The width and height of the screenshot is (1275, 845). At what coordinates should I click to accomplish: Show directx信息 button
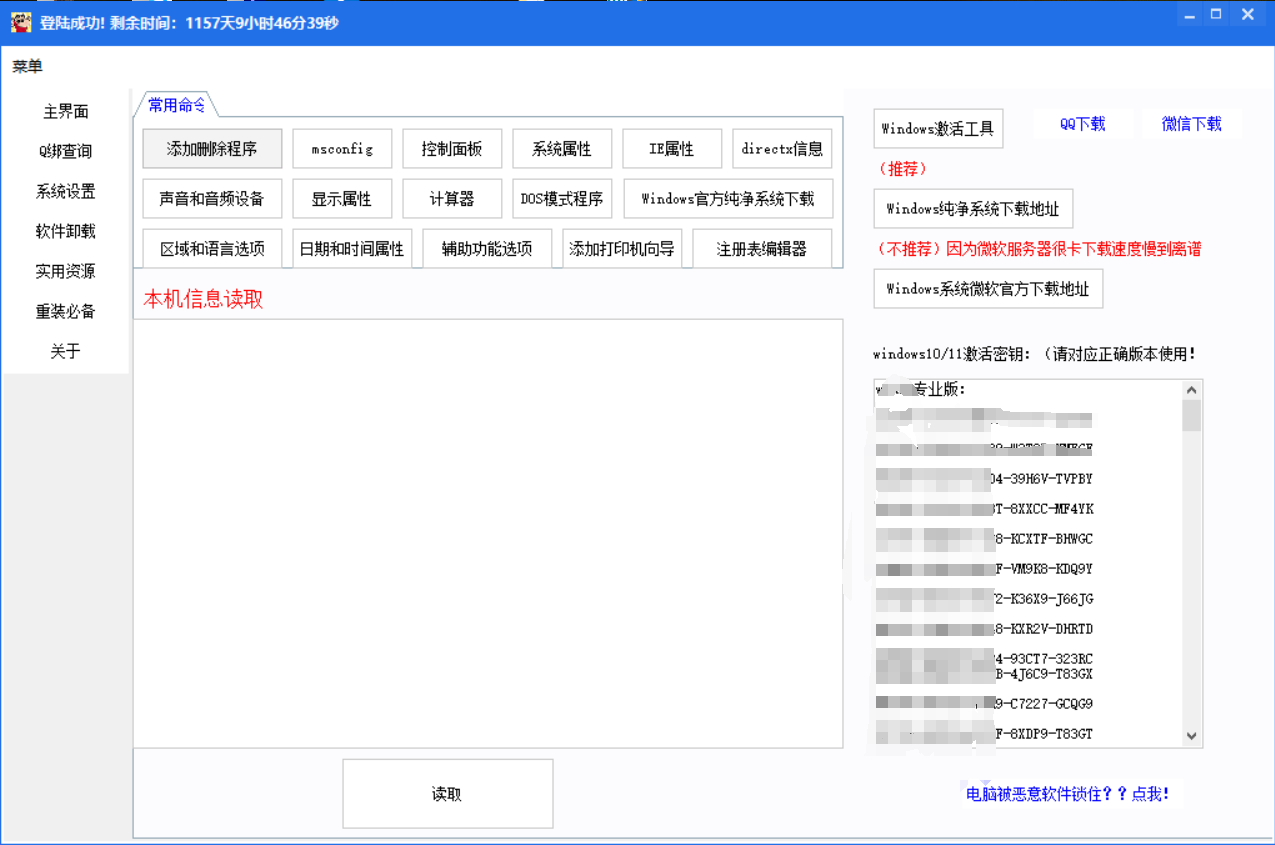[x=782, y=149]
